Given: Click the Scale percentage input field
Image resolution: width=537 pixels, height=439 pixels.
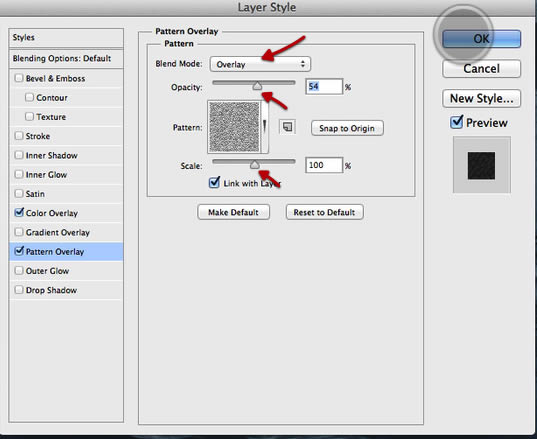Looking at the screenshot, I should click(324, 165).
